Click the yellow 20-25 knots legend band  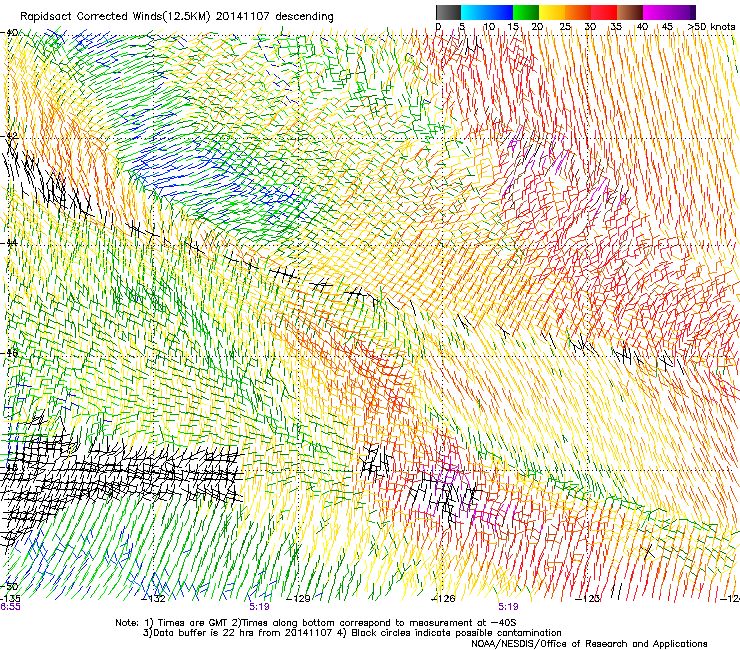[x=552, y=12]
